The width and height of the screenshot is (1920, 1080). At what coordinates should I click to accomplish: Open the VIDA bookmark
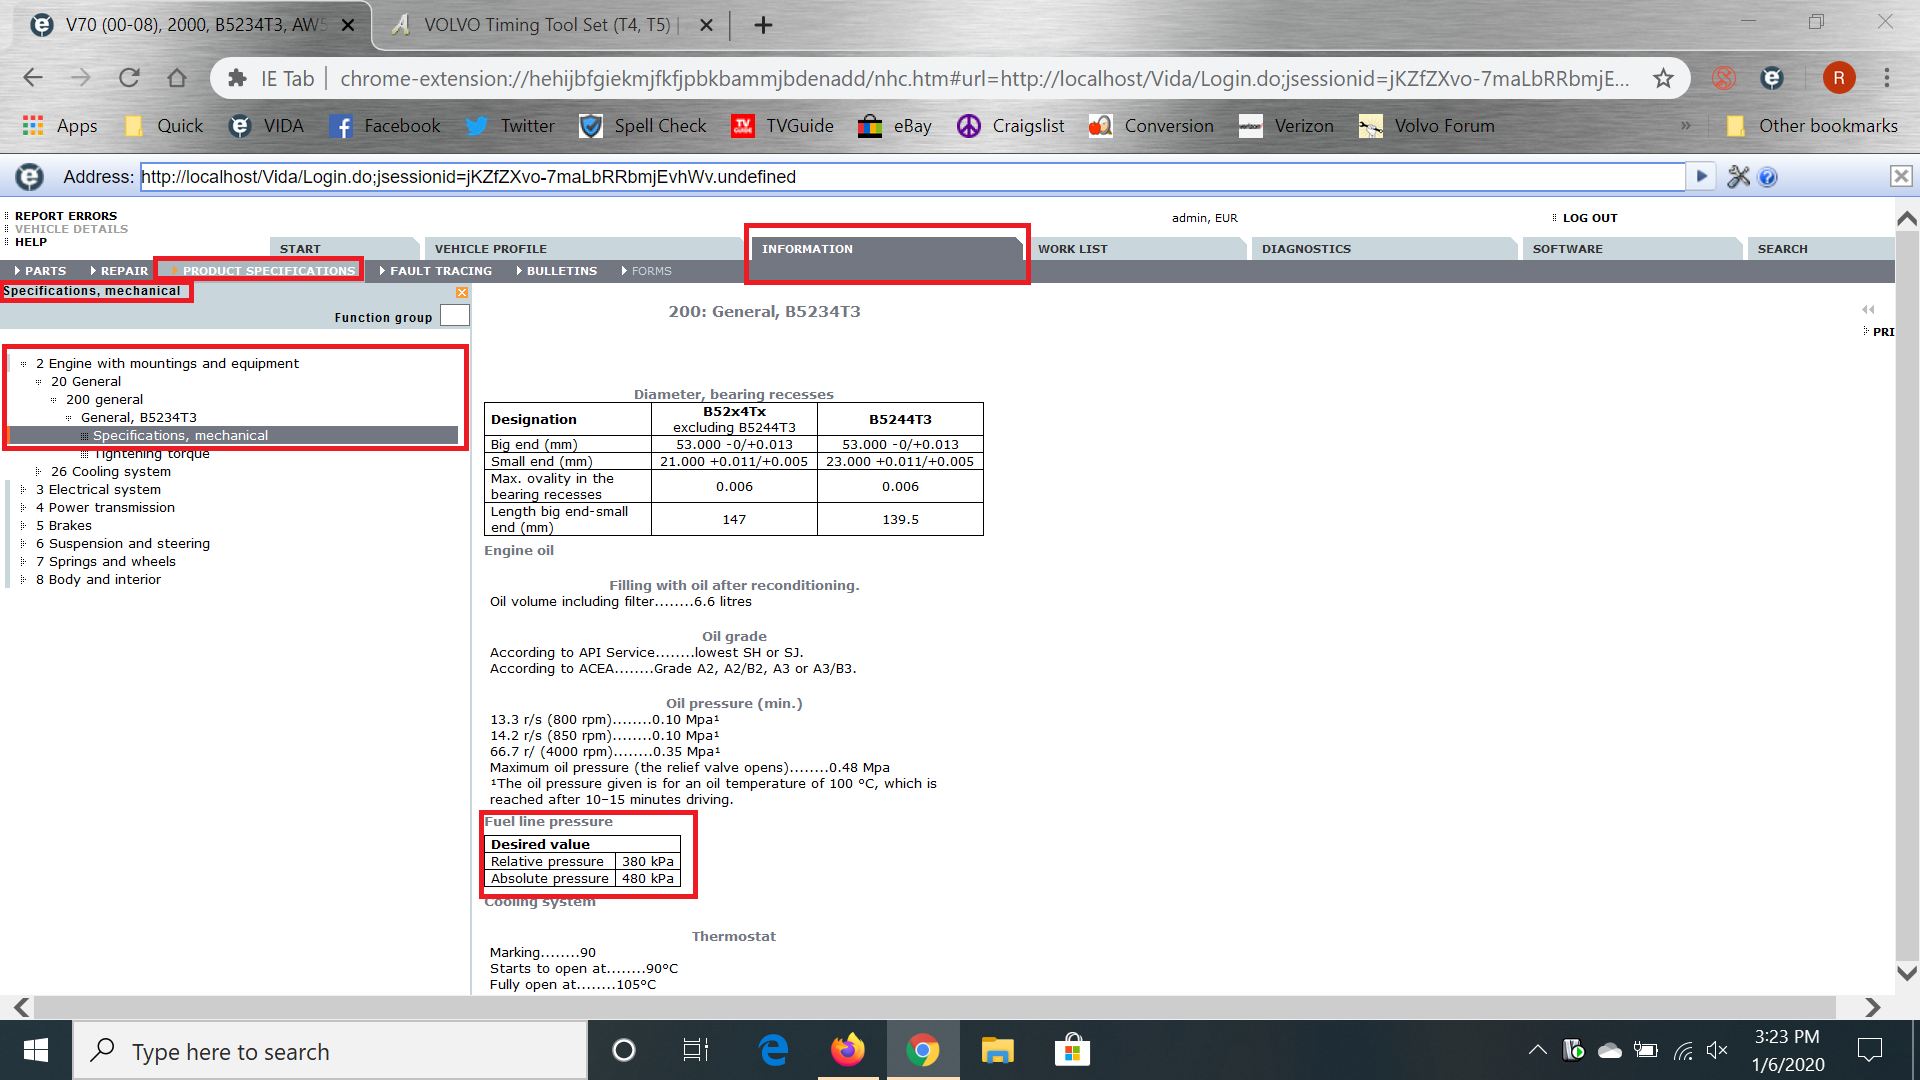click(x=267, y=126)
